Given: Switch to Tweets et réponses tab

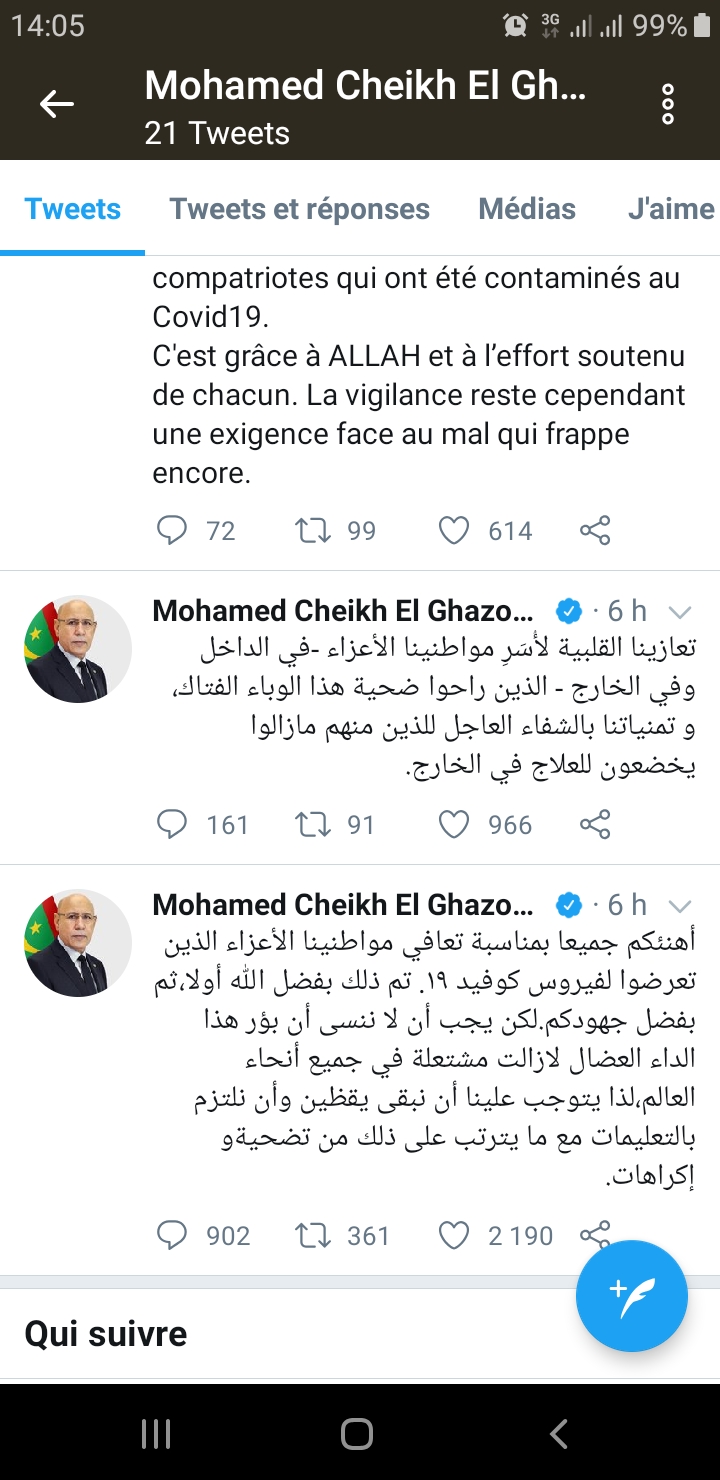Looking at the screenshot, I should (299, 209).
